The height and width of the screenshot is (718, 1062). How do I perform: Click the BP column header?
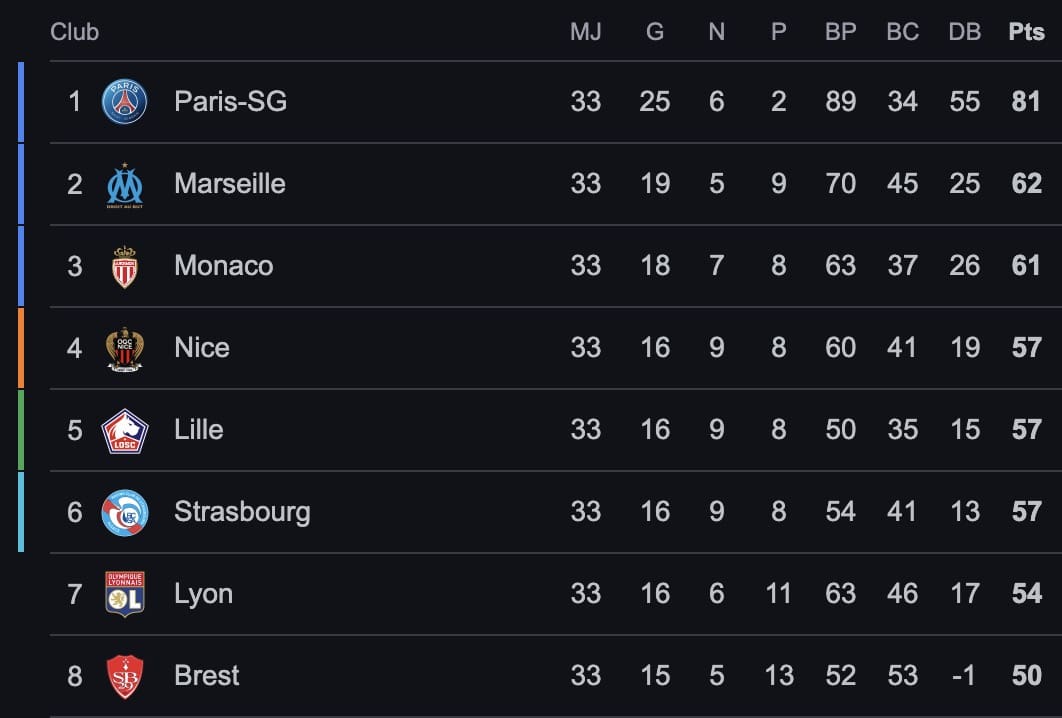pos(840,32)
